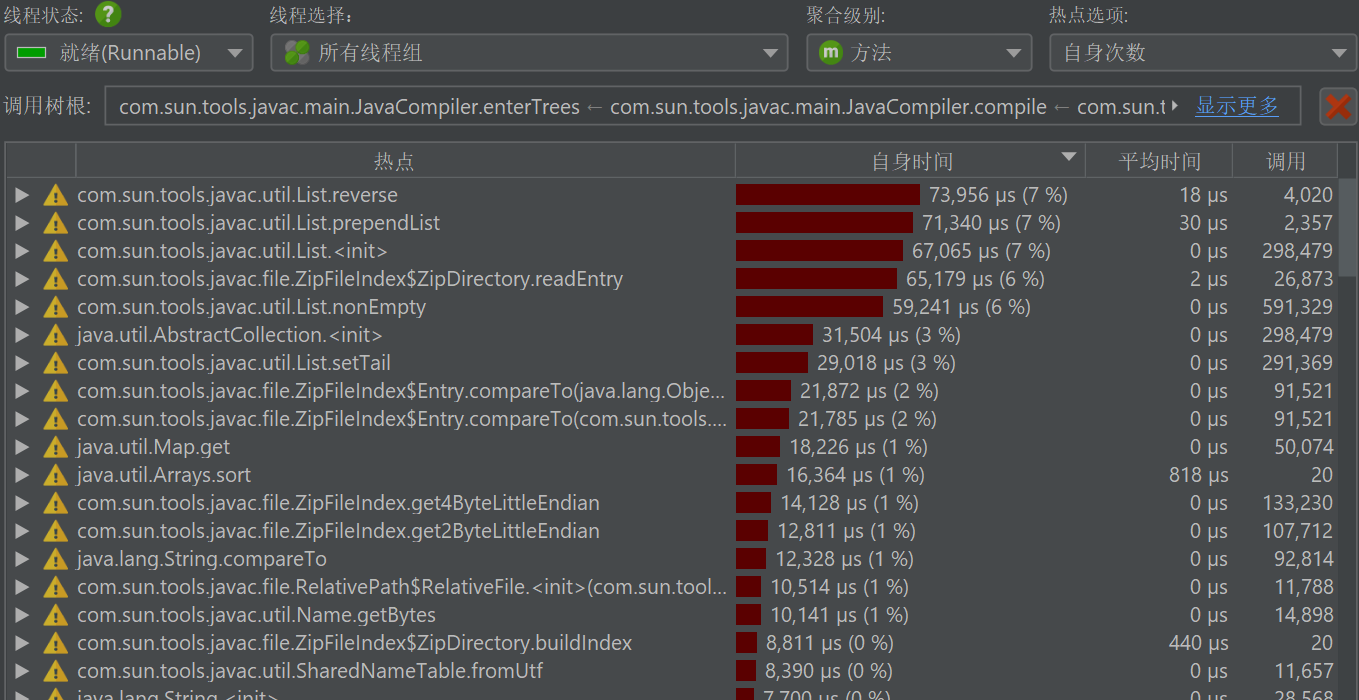This screenshot has height=700, width=1359.
Task: Click the warning icon beside java.util.Map.get
Action: [x=56, y=447]
